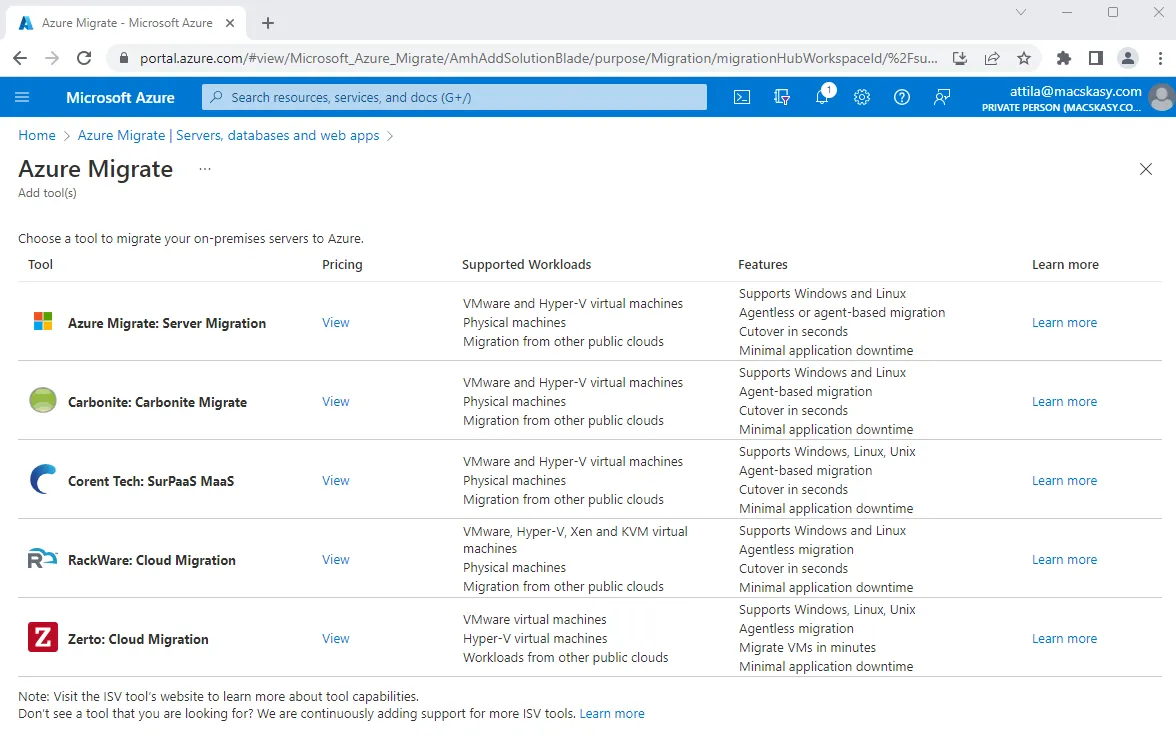The width and height of the screenshot is (1176, 737).
Task: Focus the Search resources field
Action: (454, 97)
